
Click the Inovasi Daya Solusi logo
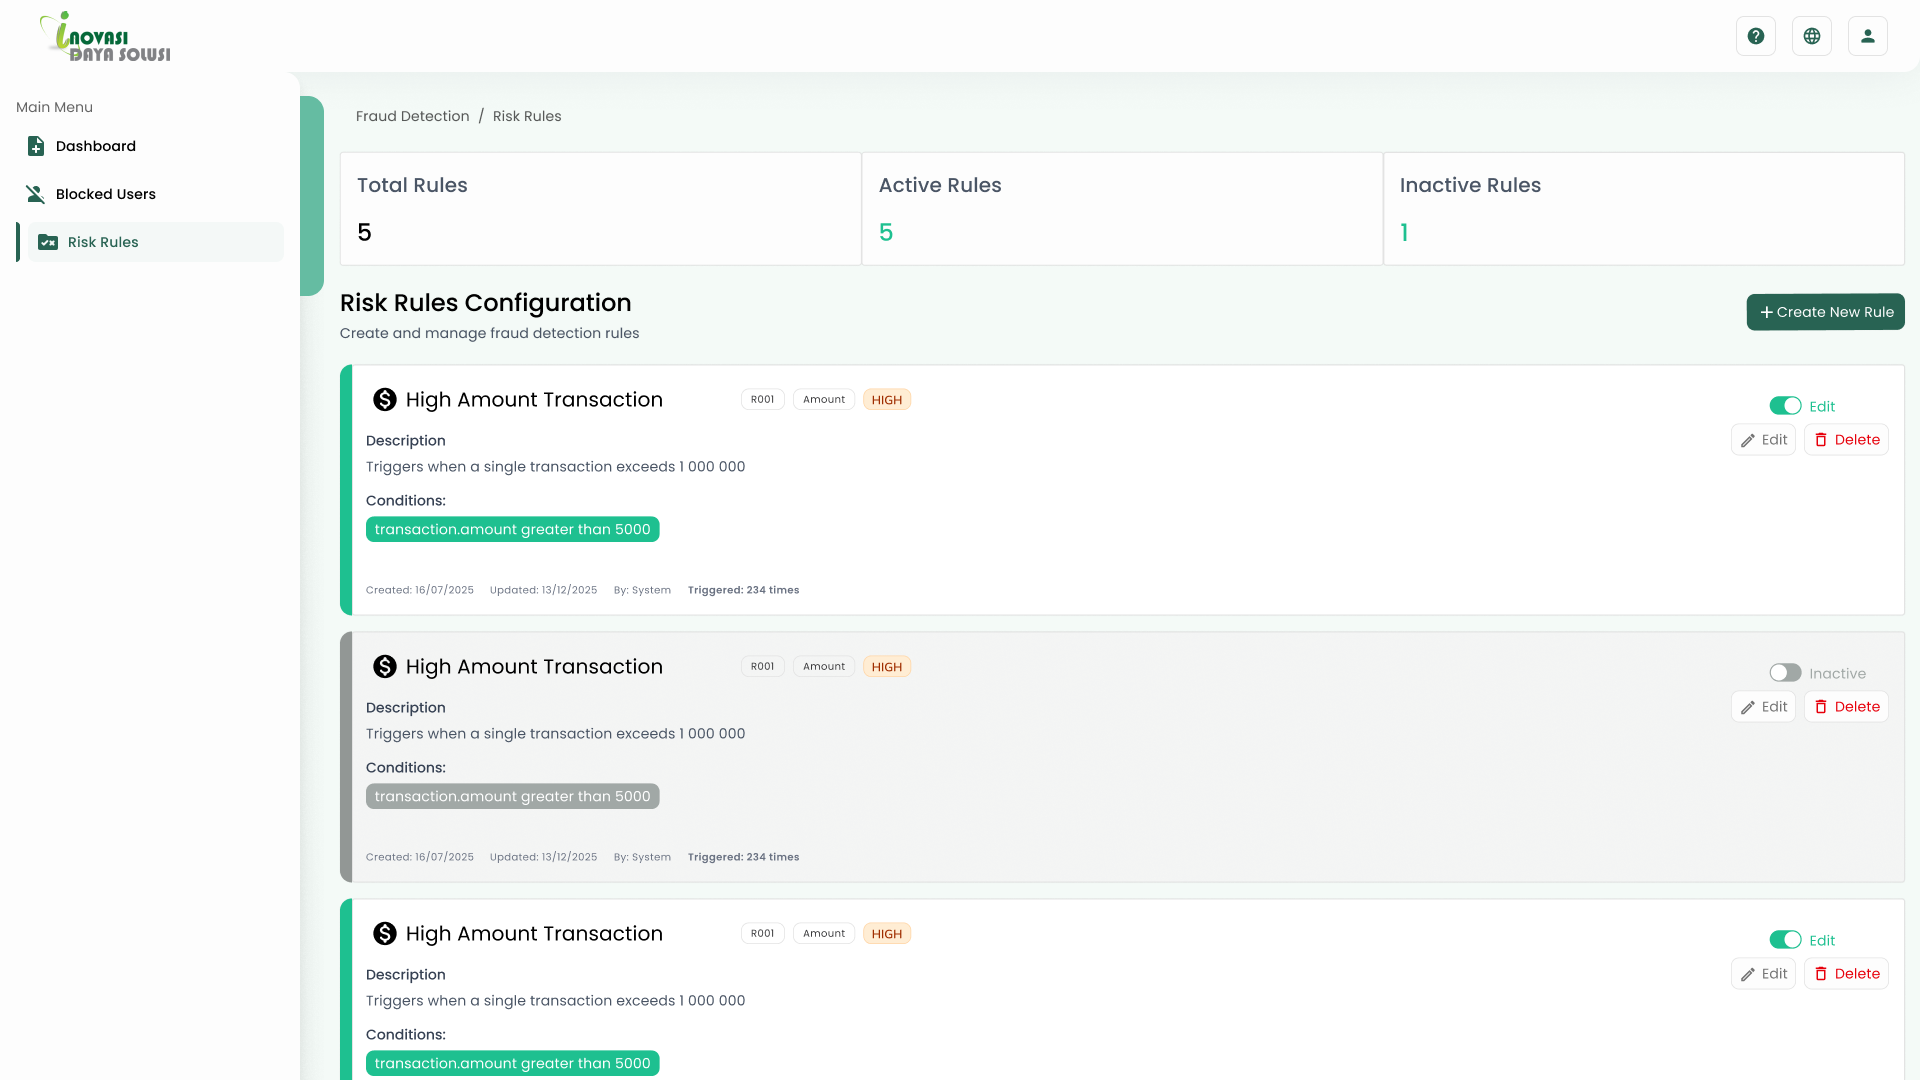(105, 38)
